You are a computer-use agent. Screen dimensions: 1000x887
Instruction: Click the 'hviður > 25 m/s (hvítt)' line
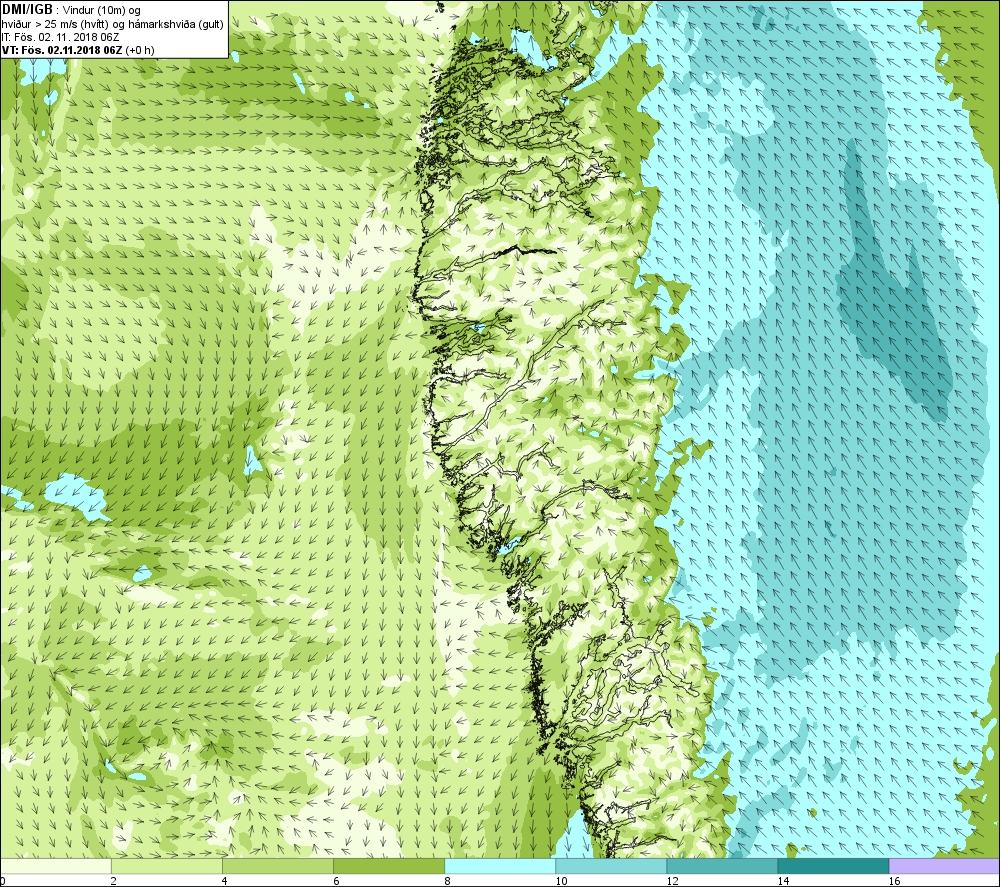pos(55,24)
